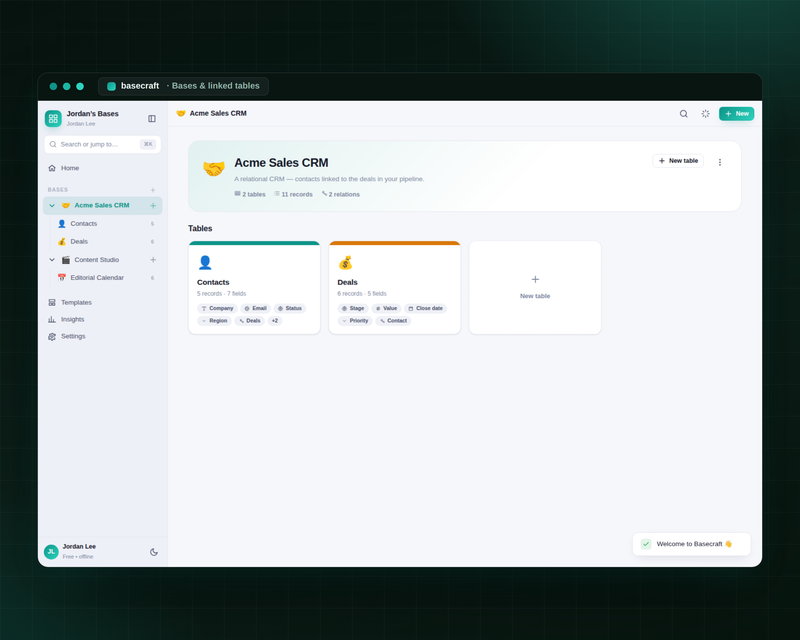Screen dimensions: 800x640
Task: Show the +2 hidden fields on Contacts card
Action: [x=275, y=321]
